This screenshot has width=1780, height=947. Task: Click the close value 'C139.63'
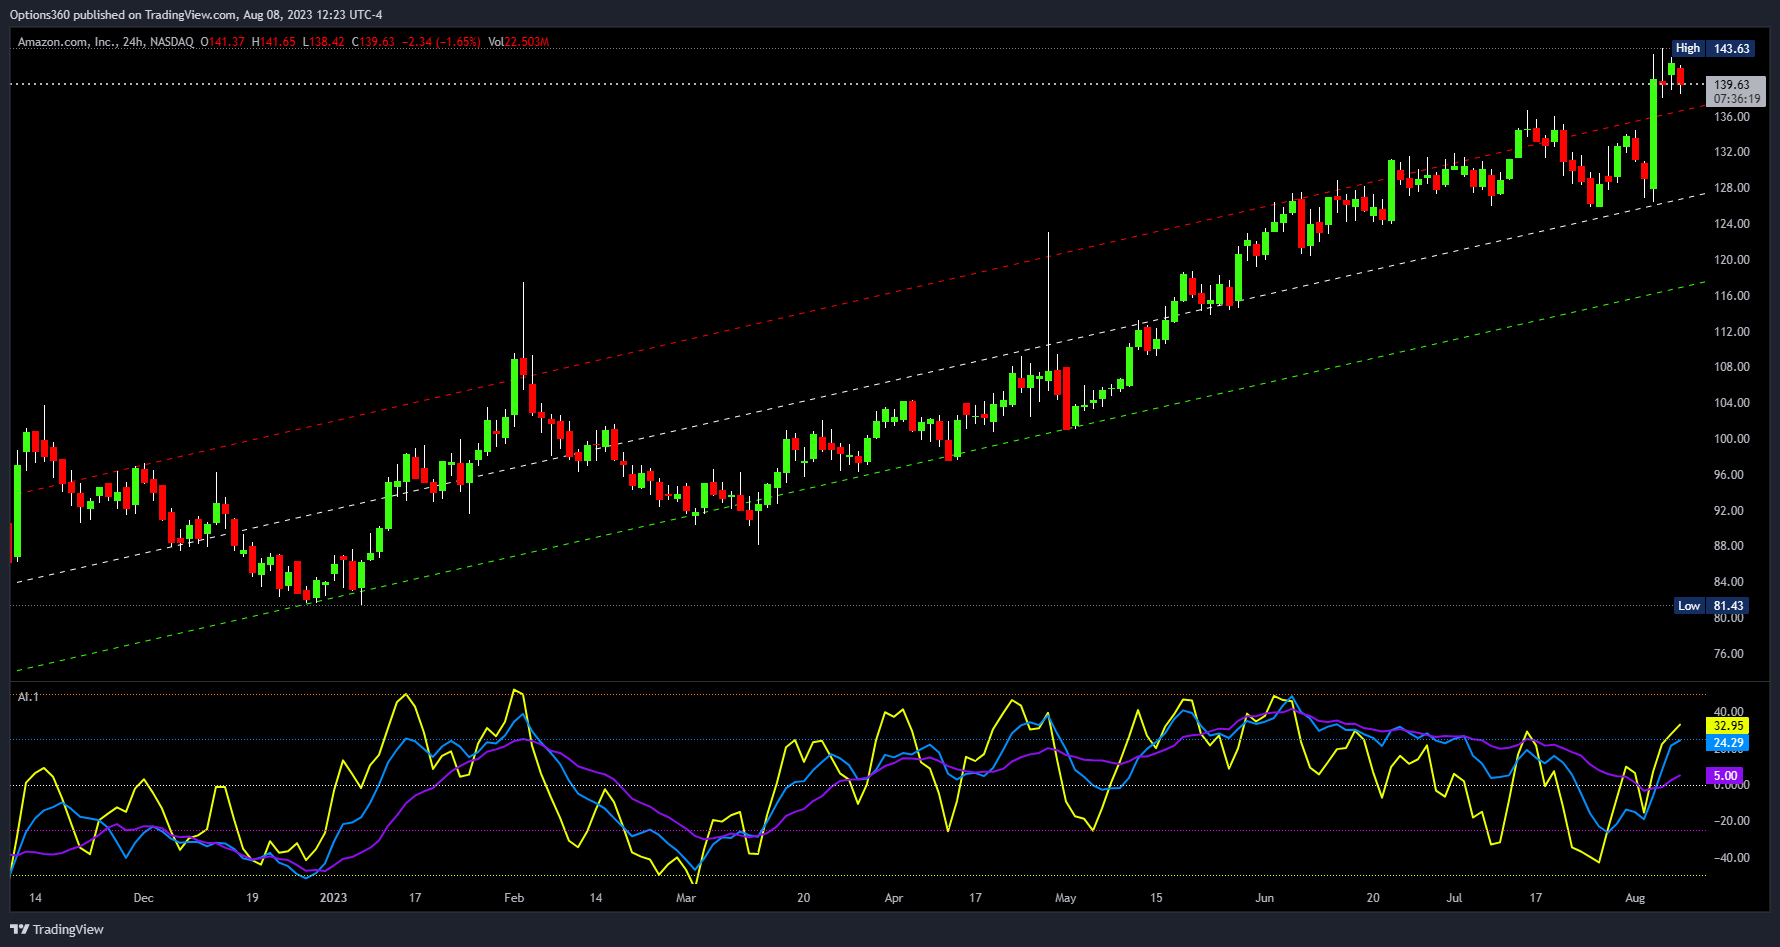(x=373, y=42)
